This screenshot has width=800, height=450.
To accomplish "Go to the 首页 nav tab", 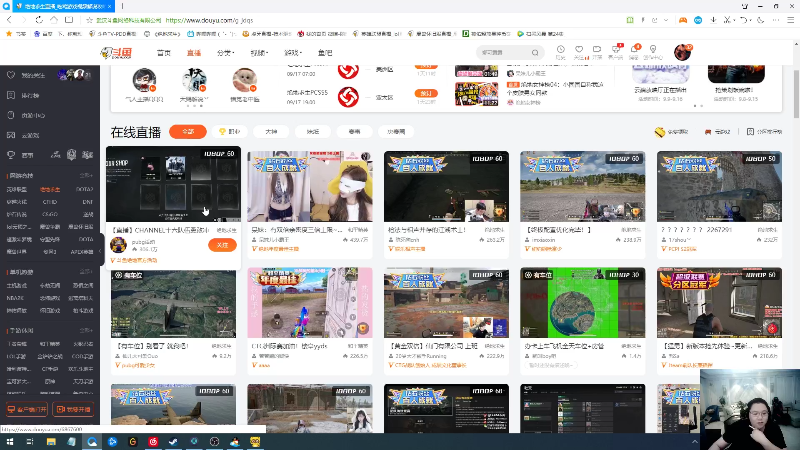I will pos(164,53).
